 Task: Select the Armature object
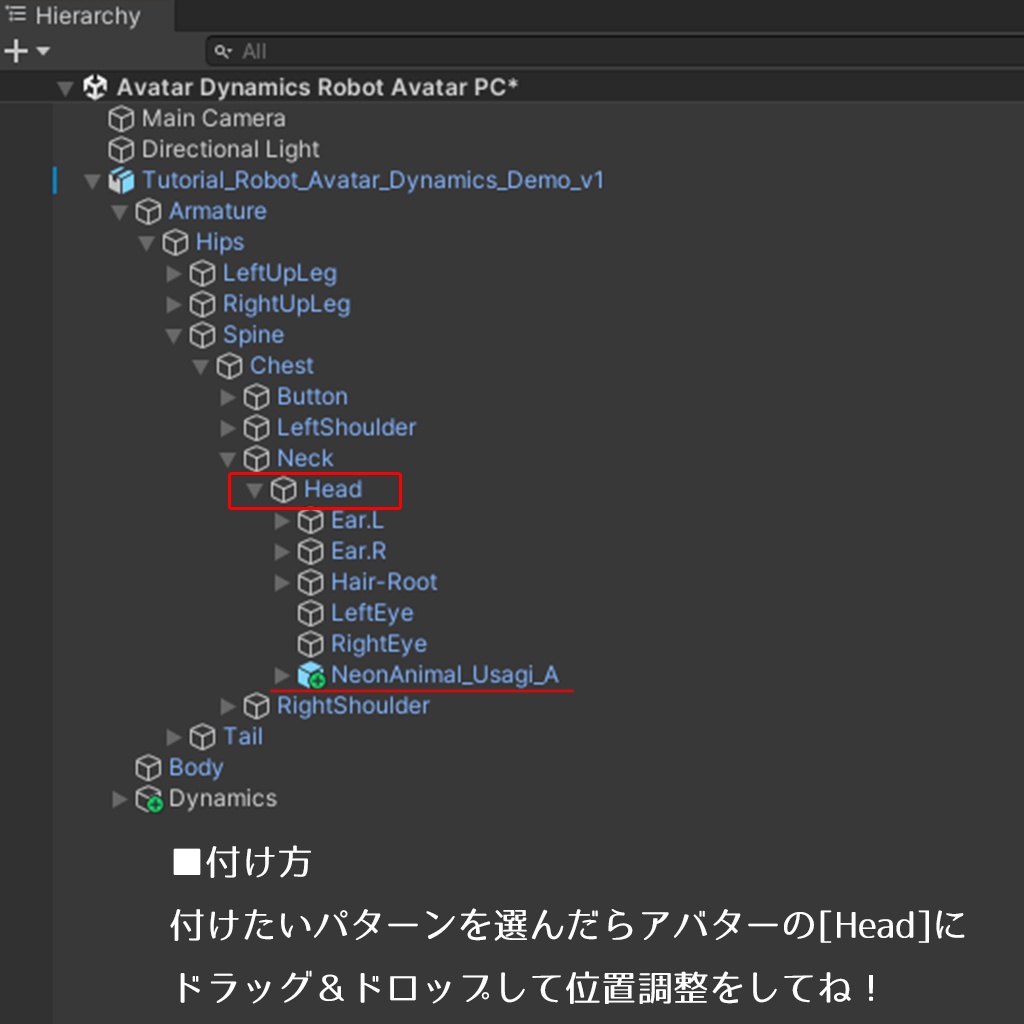pos(217,211)
